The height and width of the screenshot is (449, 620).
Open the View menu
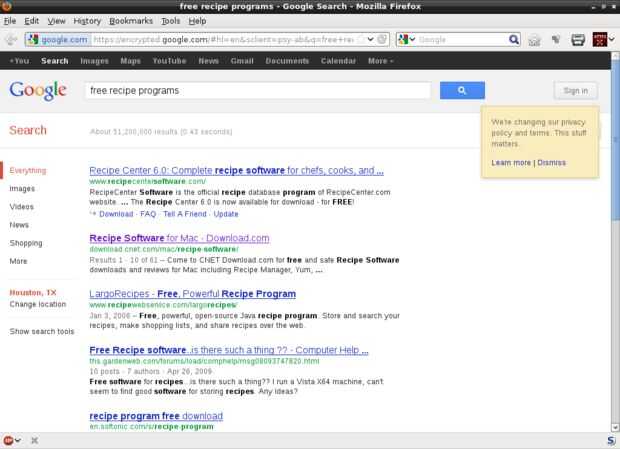pos(56,21)
